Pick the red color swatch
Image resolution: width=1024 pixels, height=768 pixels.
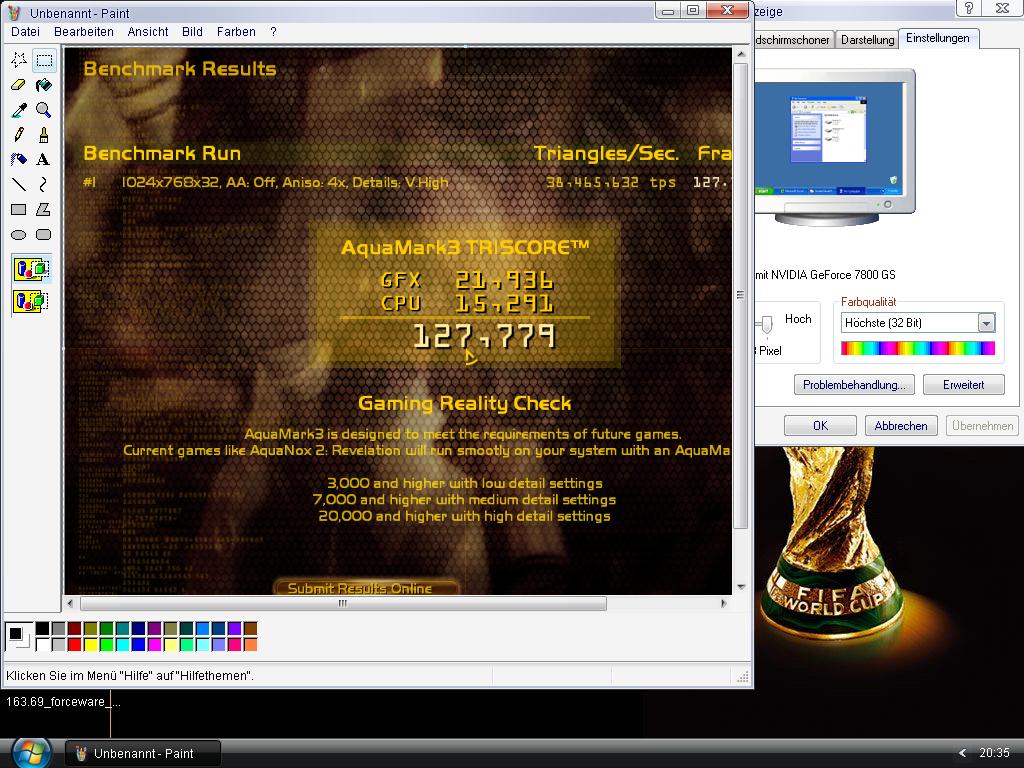click(x=74, y=645)
